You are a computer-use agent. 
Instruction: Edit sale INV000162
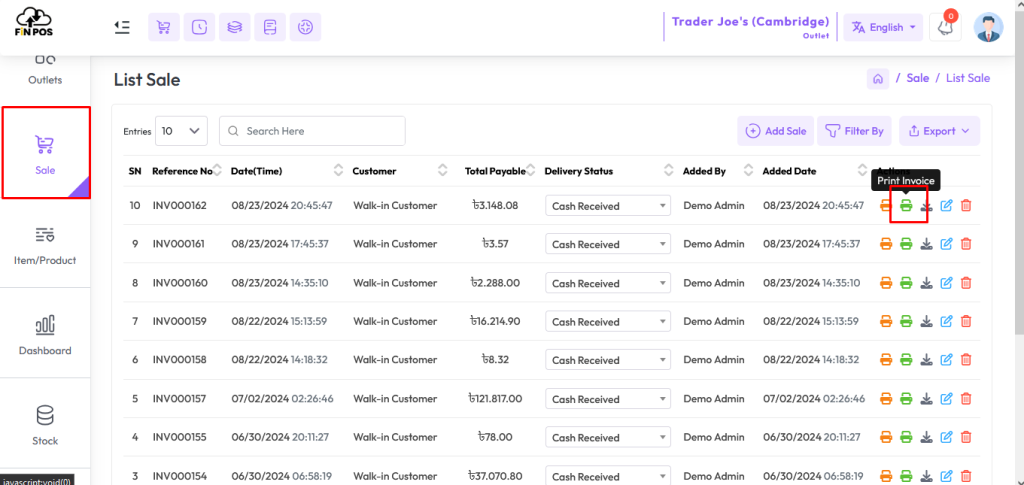click(946, 206)
